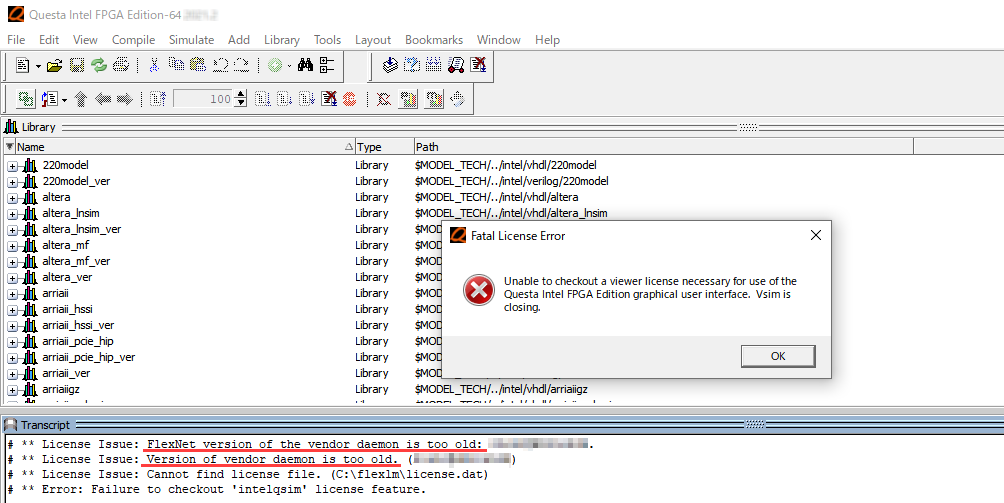
Task: Open the dropdown beside the green circle icon
Action: pyautogui.click(x=289, y=66)
